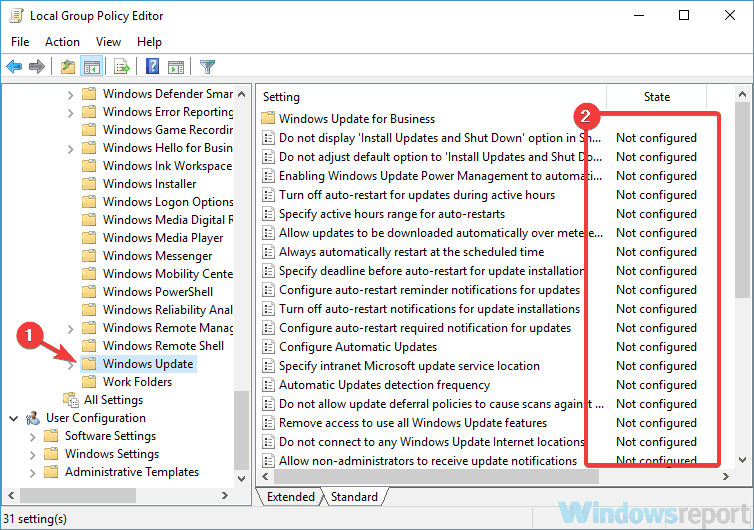Click the settings list horizontal scroll right arrow
Image resolution: width=754 pixels, height=530 pixels.
(x=726, y=477)
